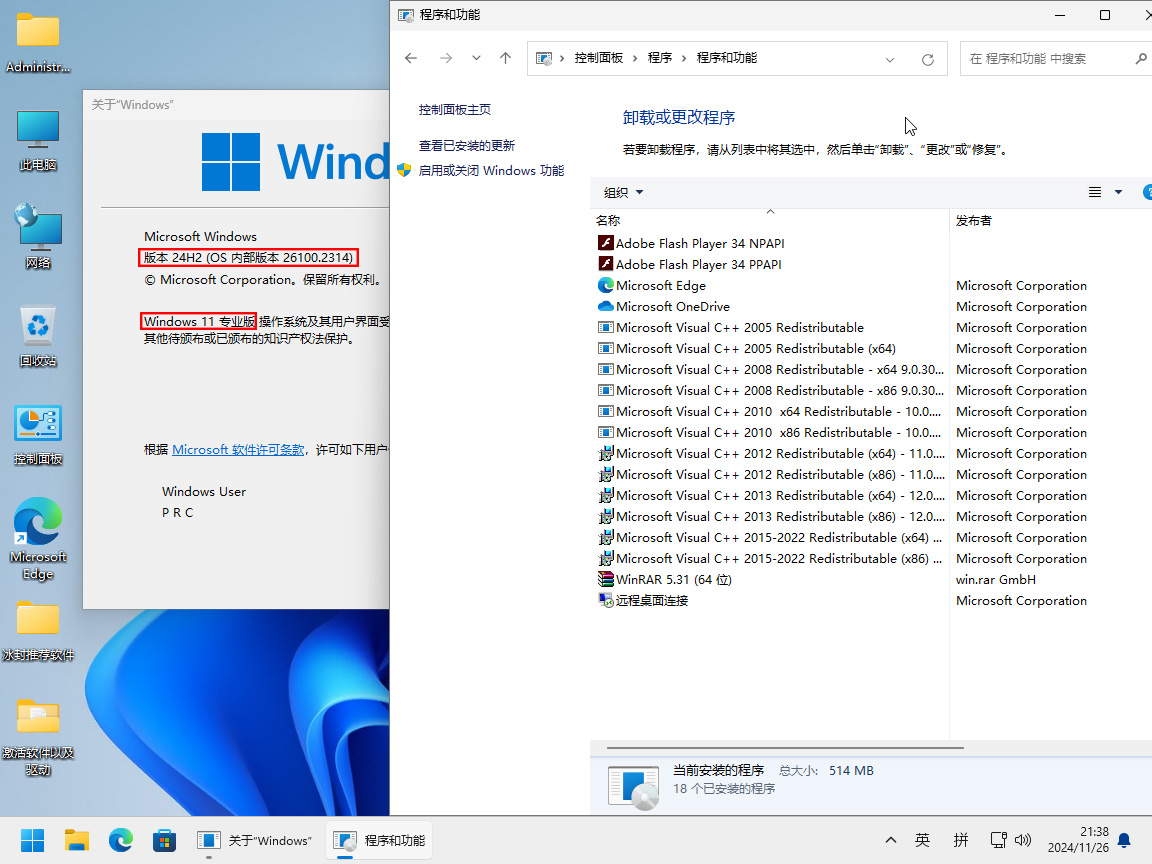Screen dimensions: 1152x864
Task: Open the 激活软件以及驱动 desktop folder
Action: pyautogui.click(x=37, y=737)
